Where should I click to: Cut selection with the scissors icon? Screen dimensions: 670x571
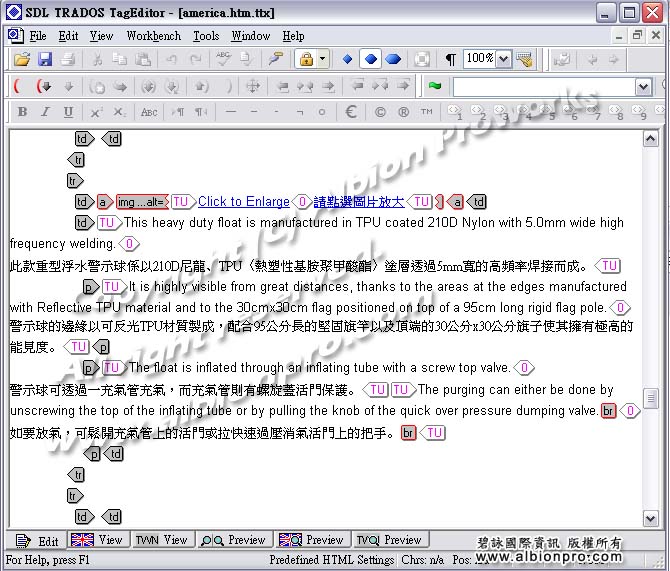(x=97, y=59)
